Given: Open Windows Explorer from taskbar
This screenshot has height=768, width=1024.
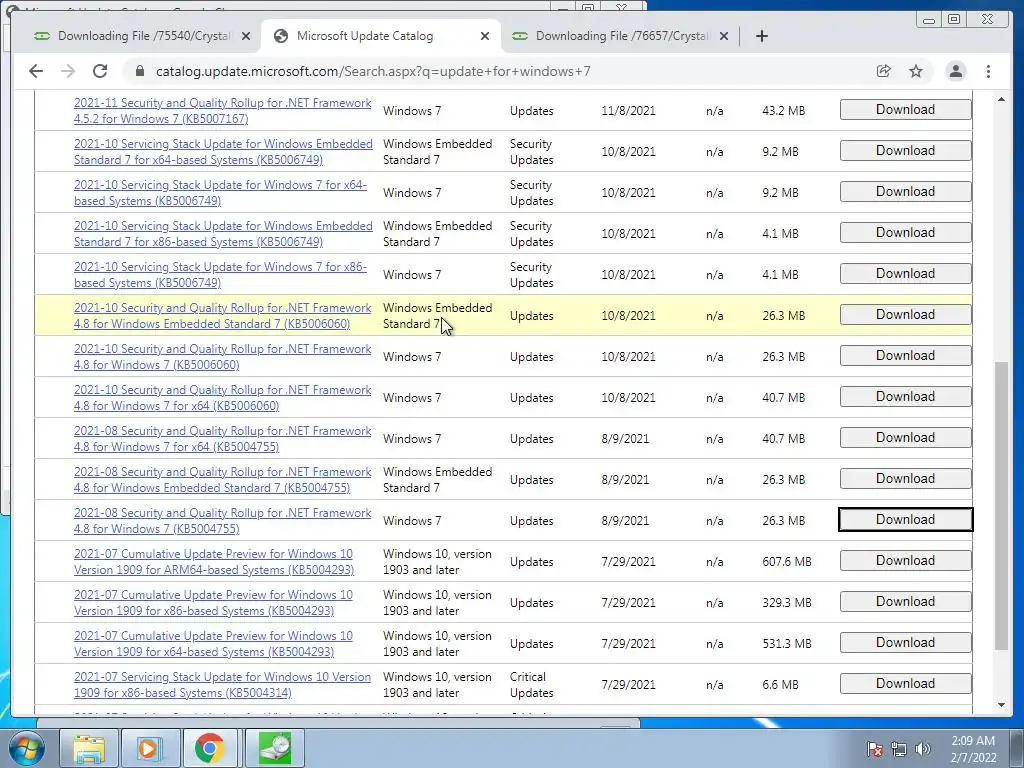Looking at the screenshot, I should 89,748.
